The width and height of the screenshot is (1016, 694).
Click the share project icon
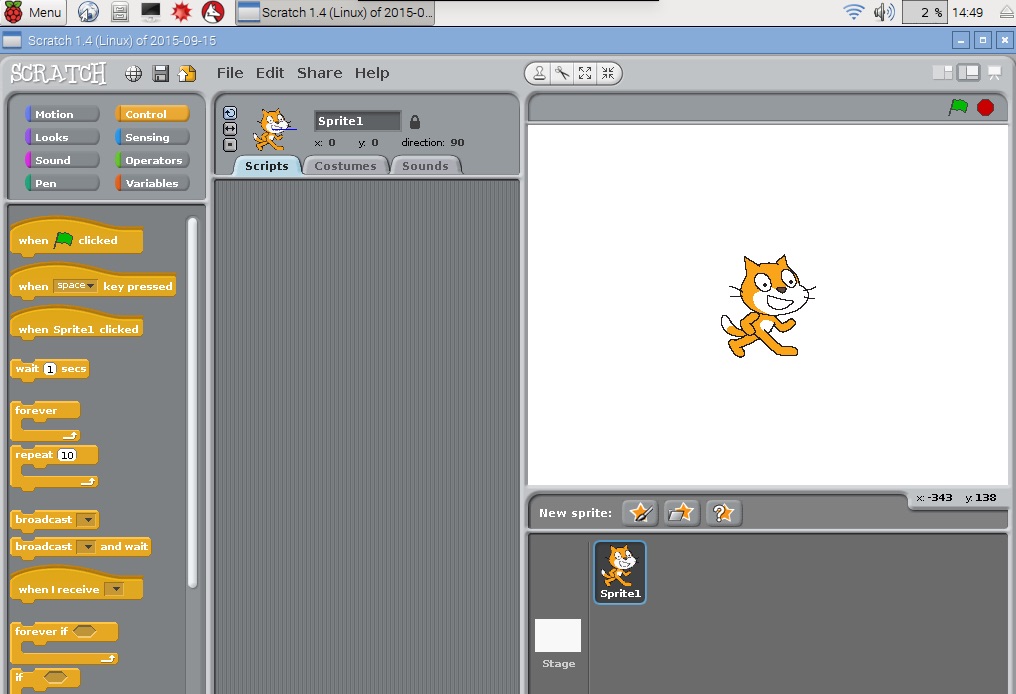[187, 73]
